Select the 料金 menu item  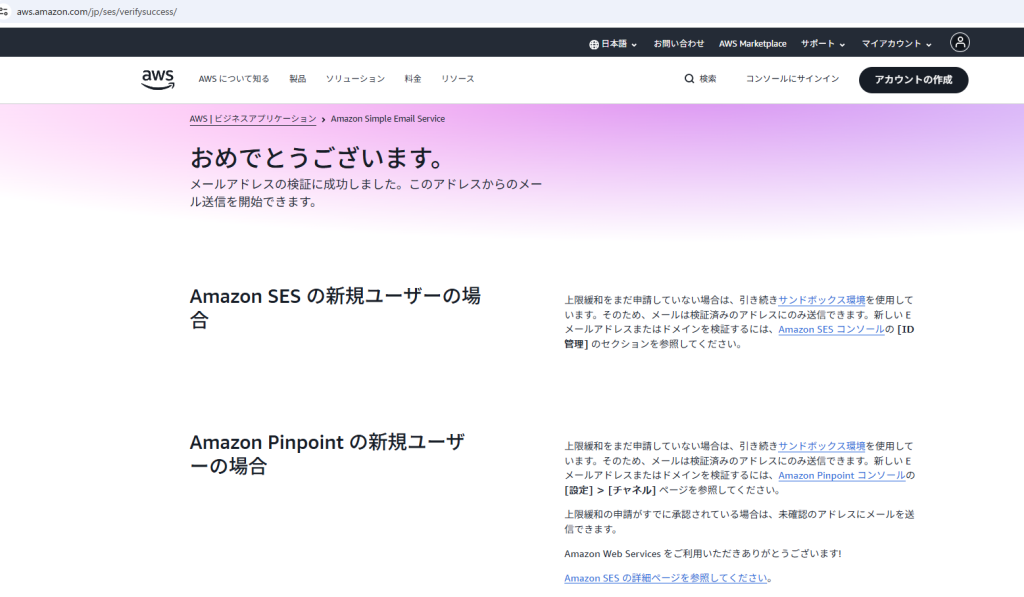(413, 79)
